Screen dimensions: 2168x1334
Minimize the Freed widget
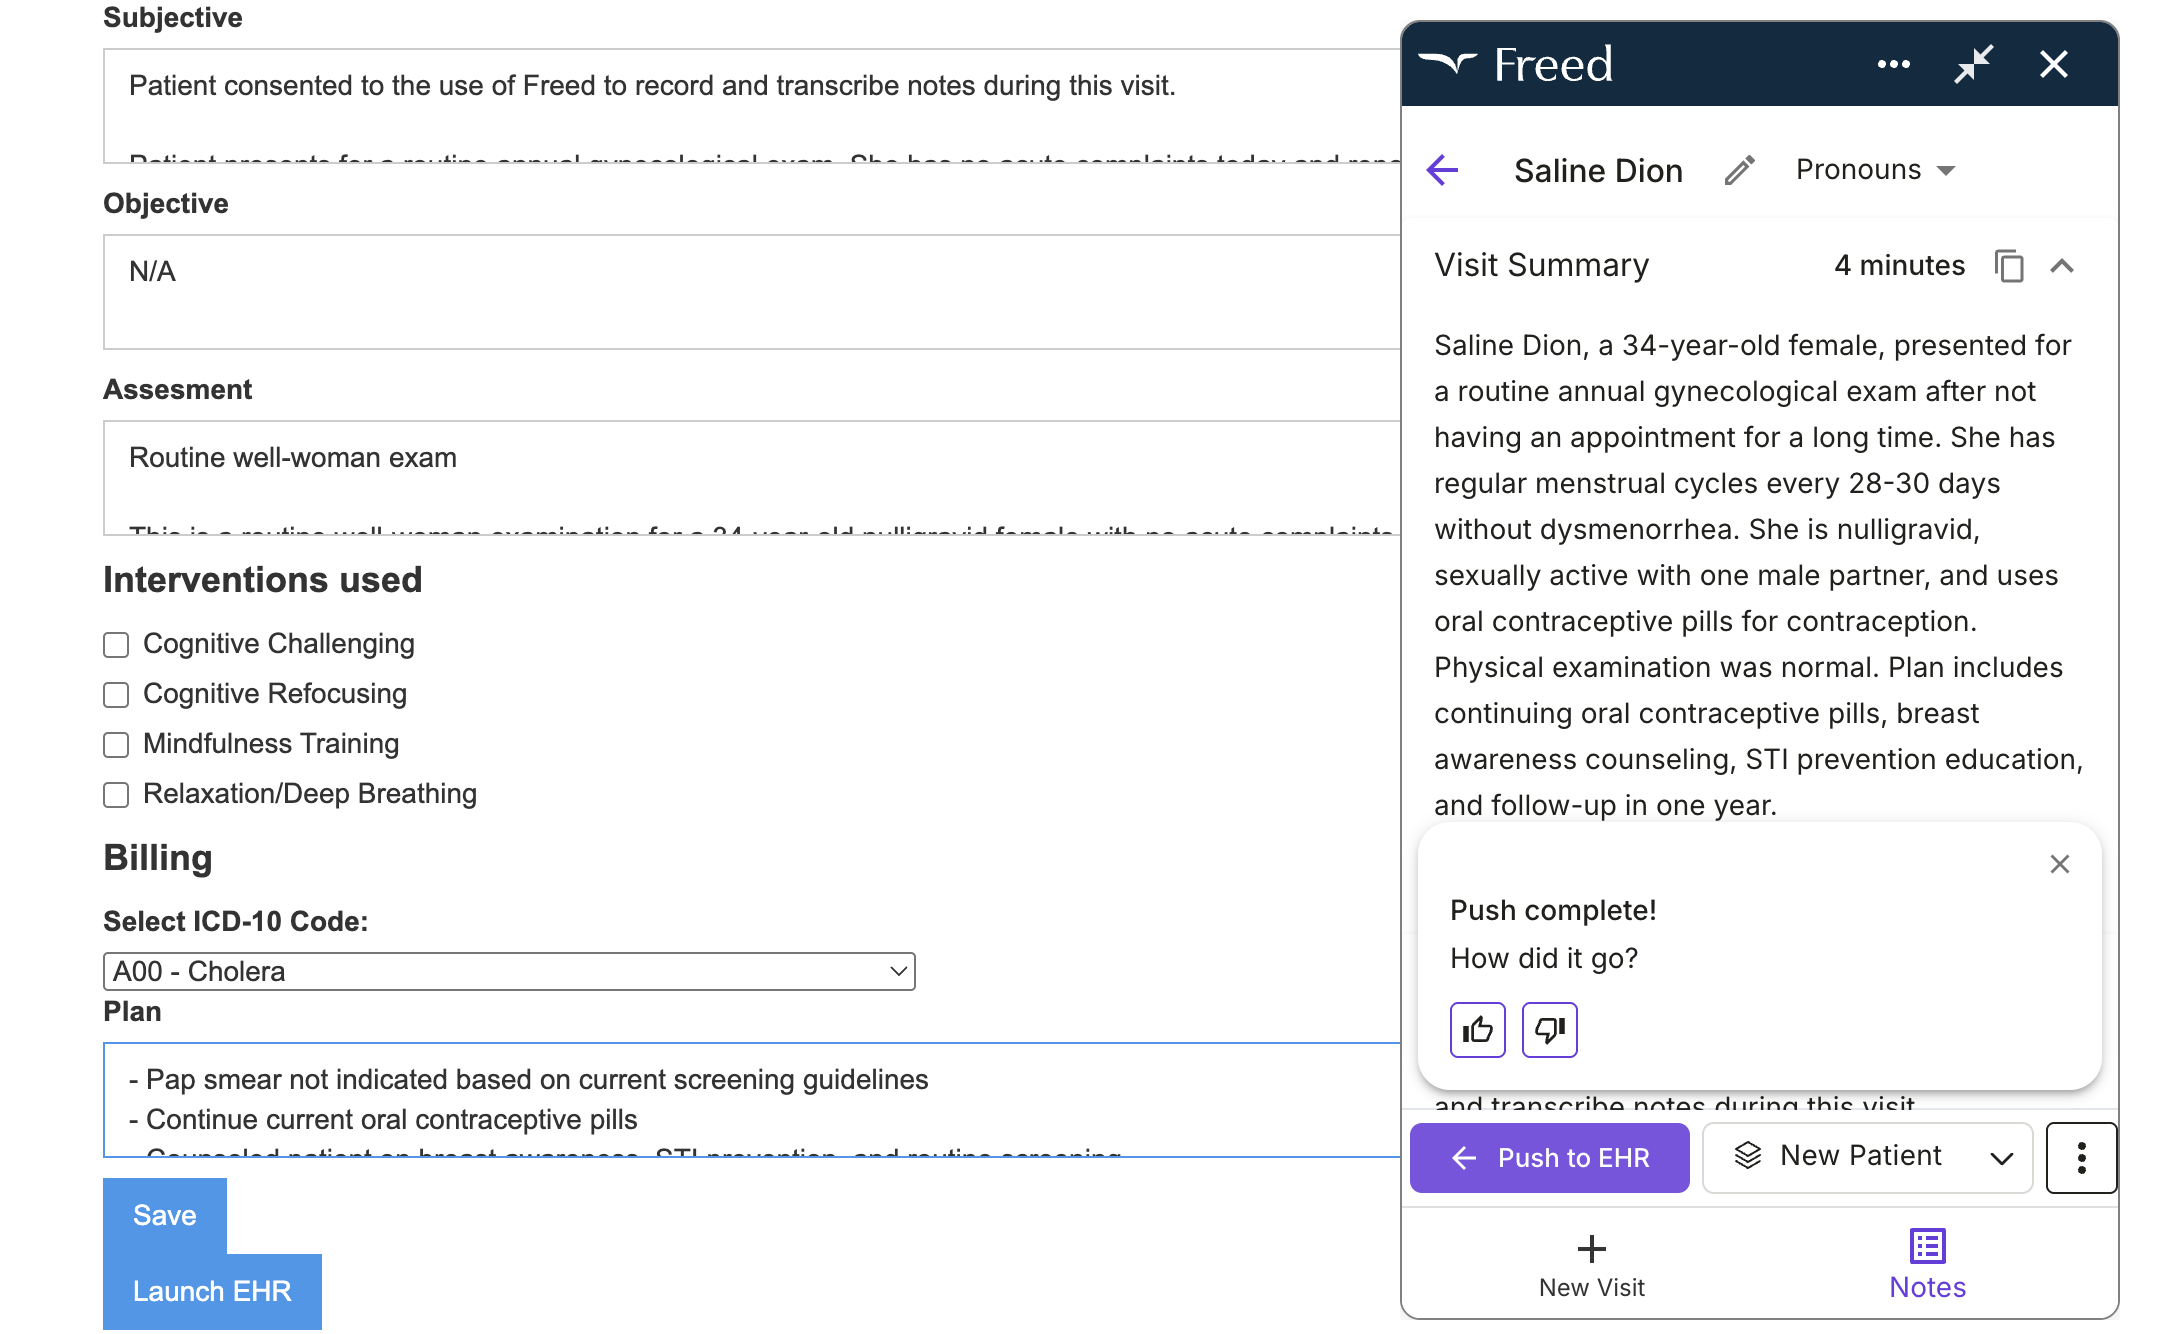click(x=1972, y=63)
